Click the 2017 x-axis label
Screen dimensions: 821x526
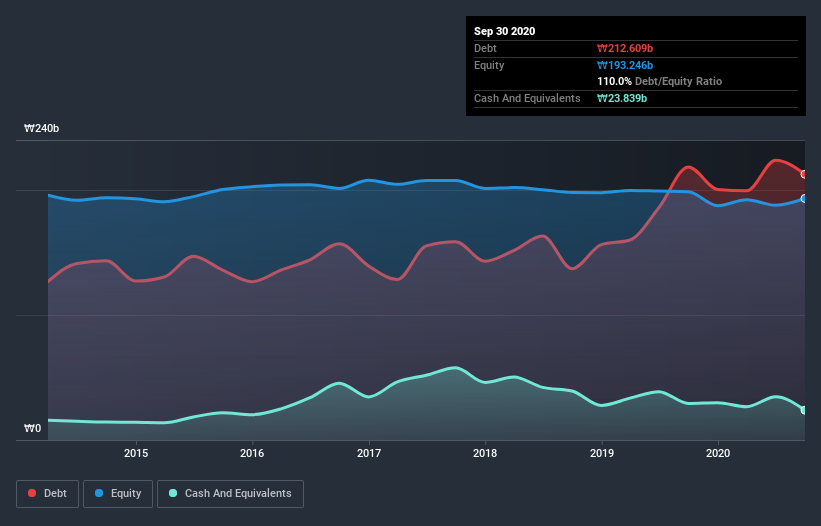point(369,453)
